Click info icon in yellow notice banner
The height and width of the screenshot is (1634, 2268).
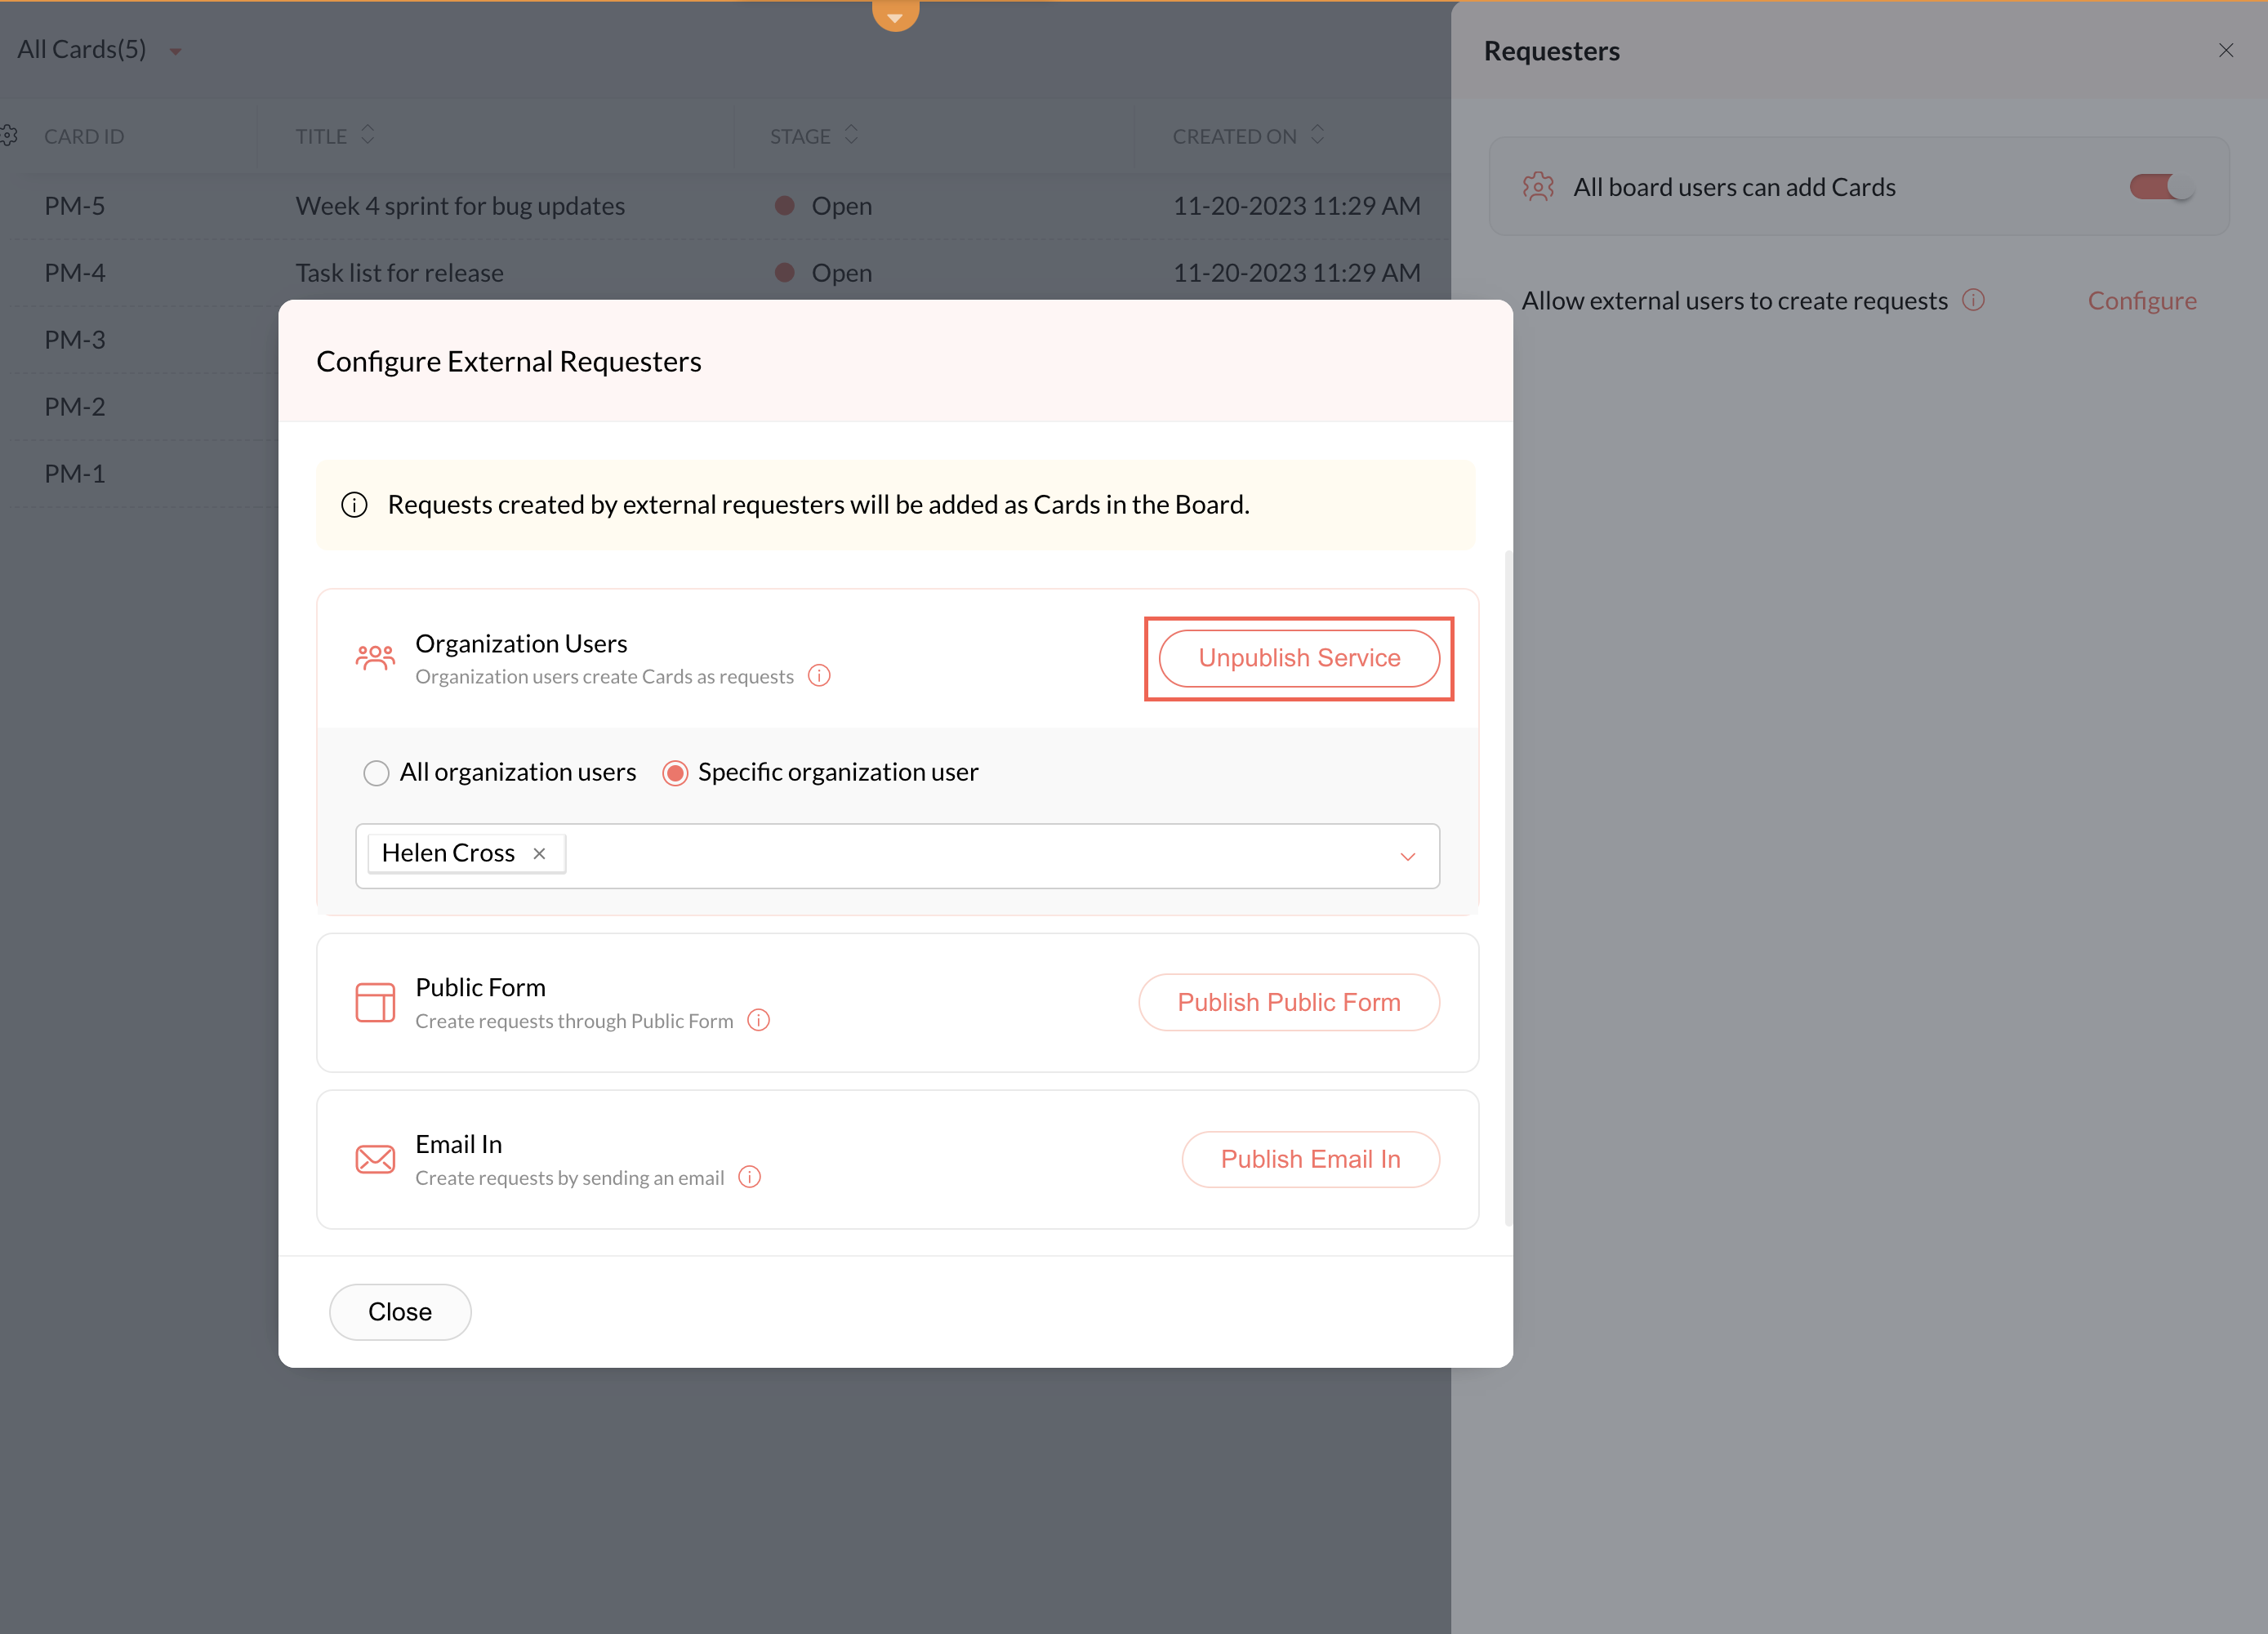[354, 505]
